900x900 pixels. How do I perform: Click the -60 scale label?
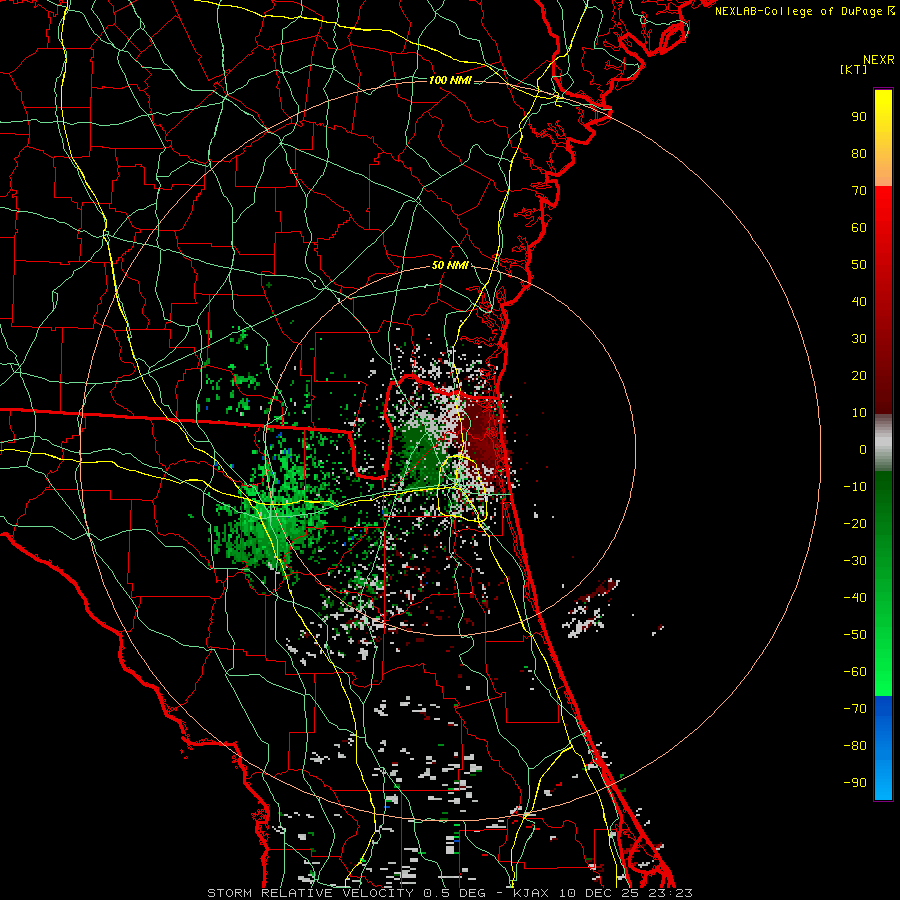[855, 672]
